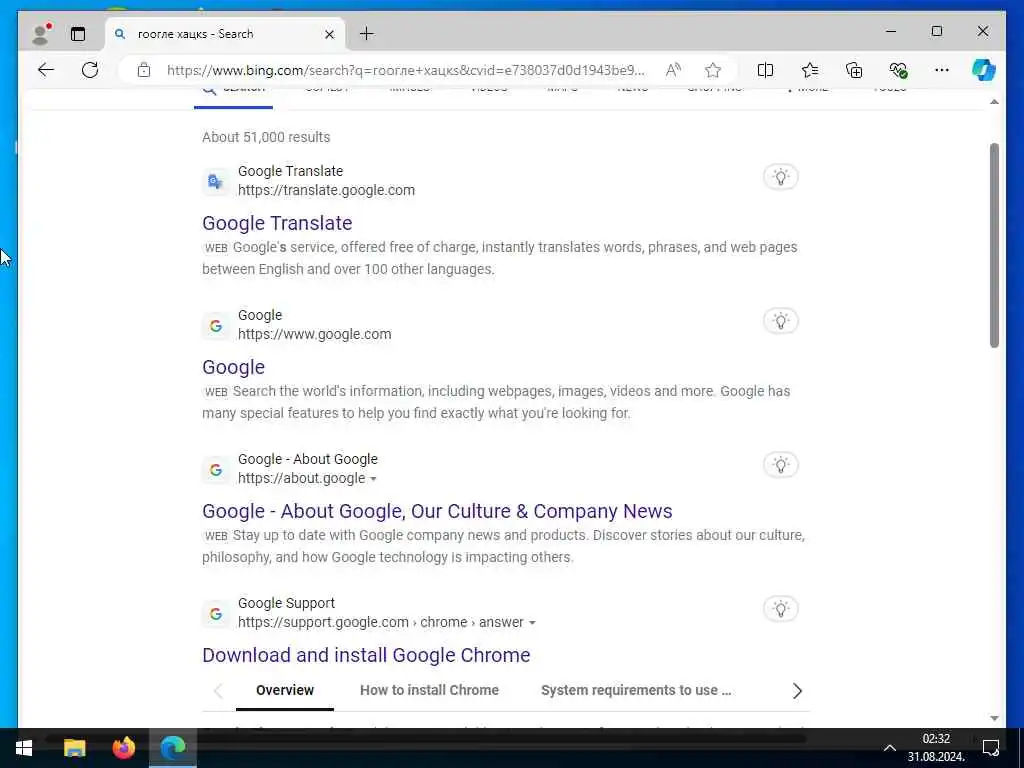Open Copilot sidebar icon
Viewport: 1024px width, 768px height.
point(984,70)
